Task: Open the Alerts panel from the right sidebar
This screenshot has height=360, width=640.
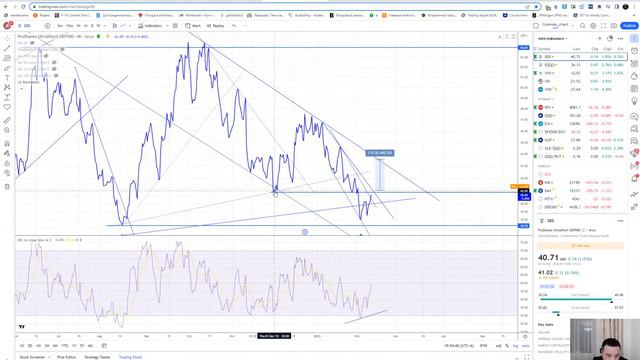Action: pos(634,51)
